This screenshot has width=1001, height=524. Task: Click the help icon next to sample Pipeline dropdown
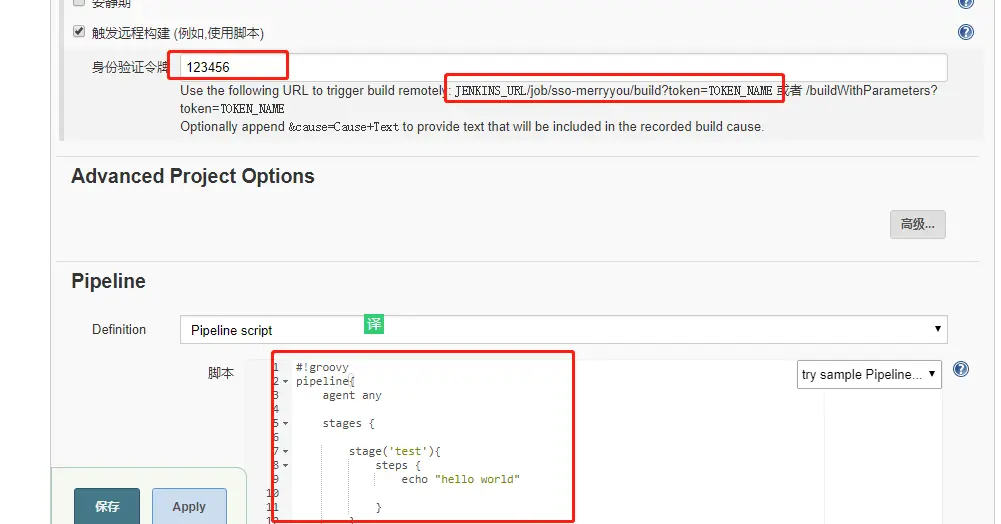click(x=961, y=370)
